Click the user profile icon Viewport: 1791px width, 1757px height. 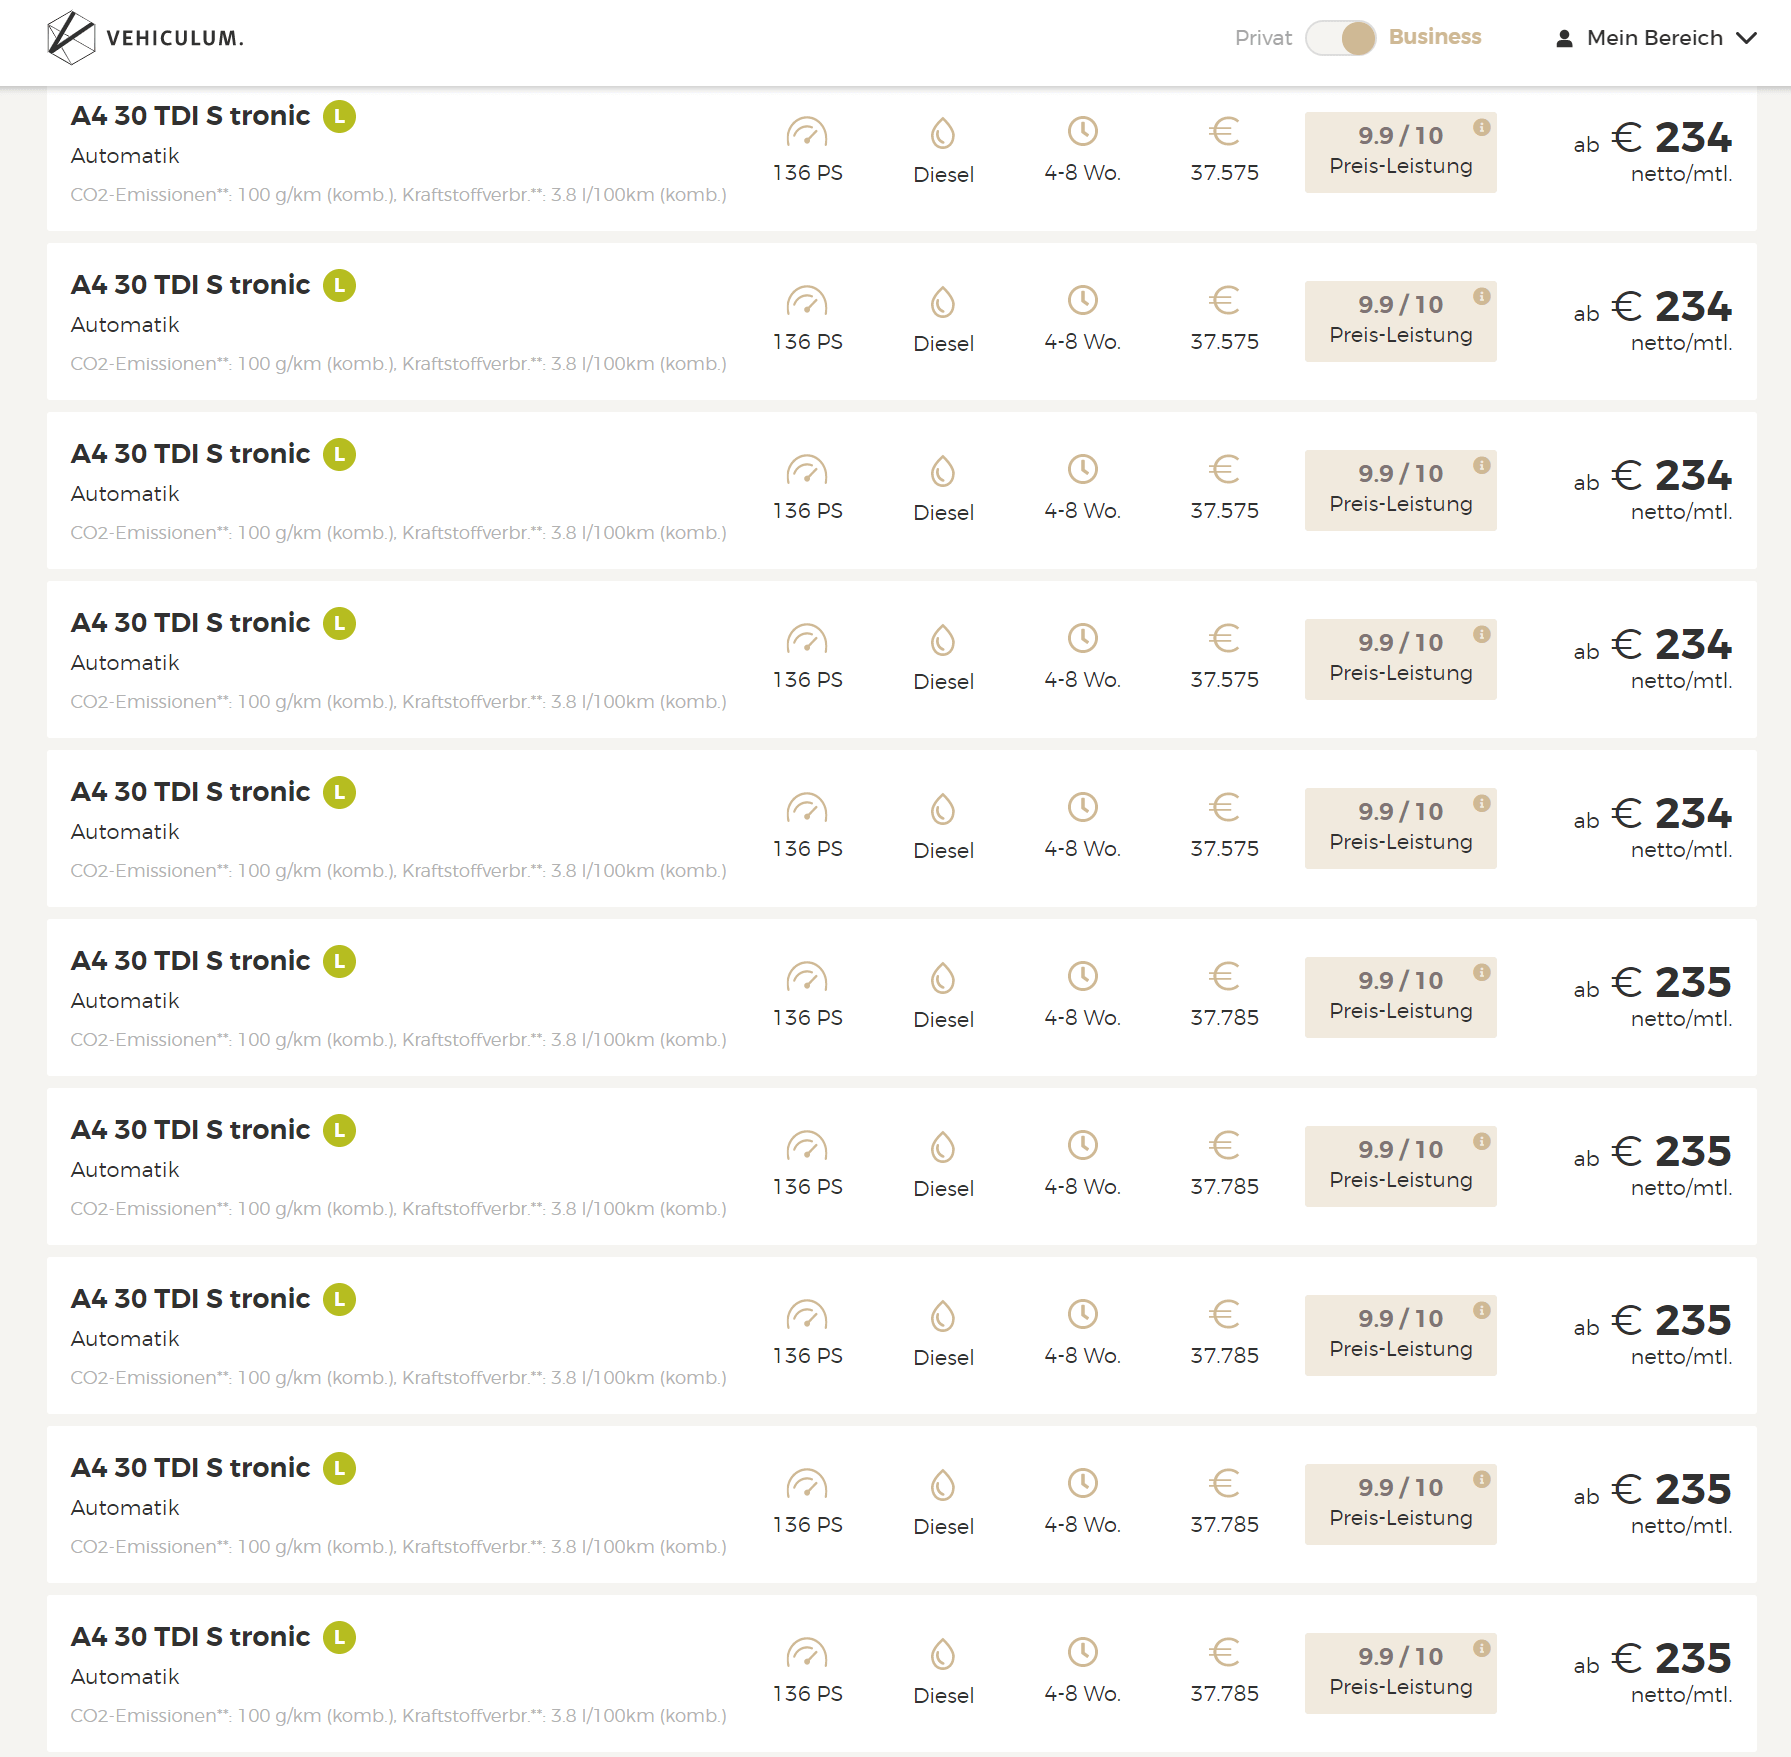click(x=1564, y=39)
